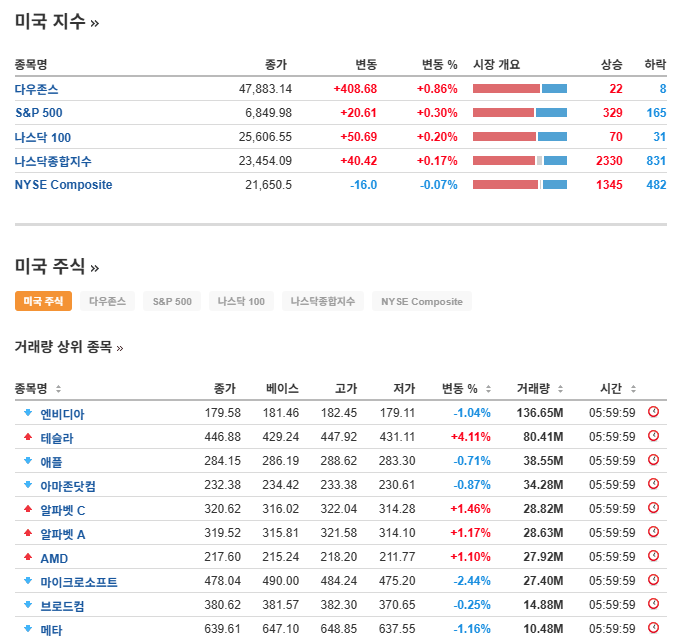This screenshot has height=644, width=678.
Task: Switch to the NYSE Composite tab
Action: 422,301
